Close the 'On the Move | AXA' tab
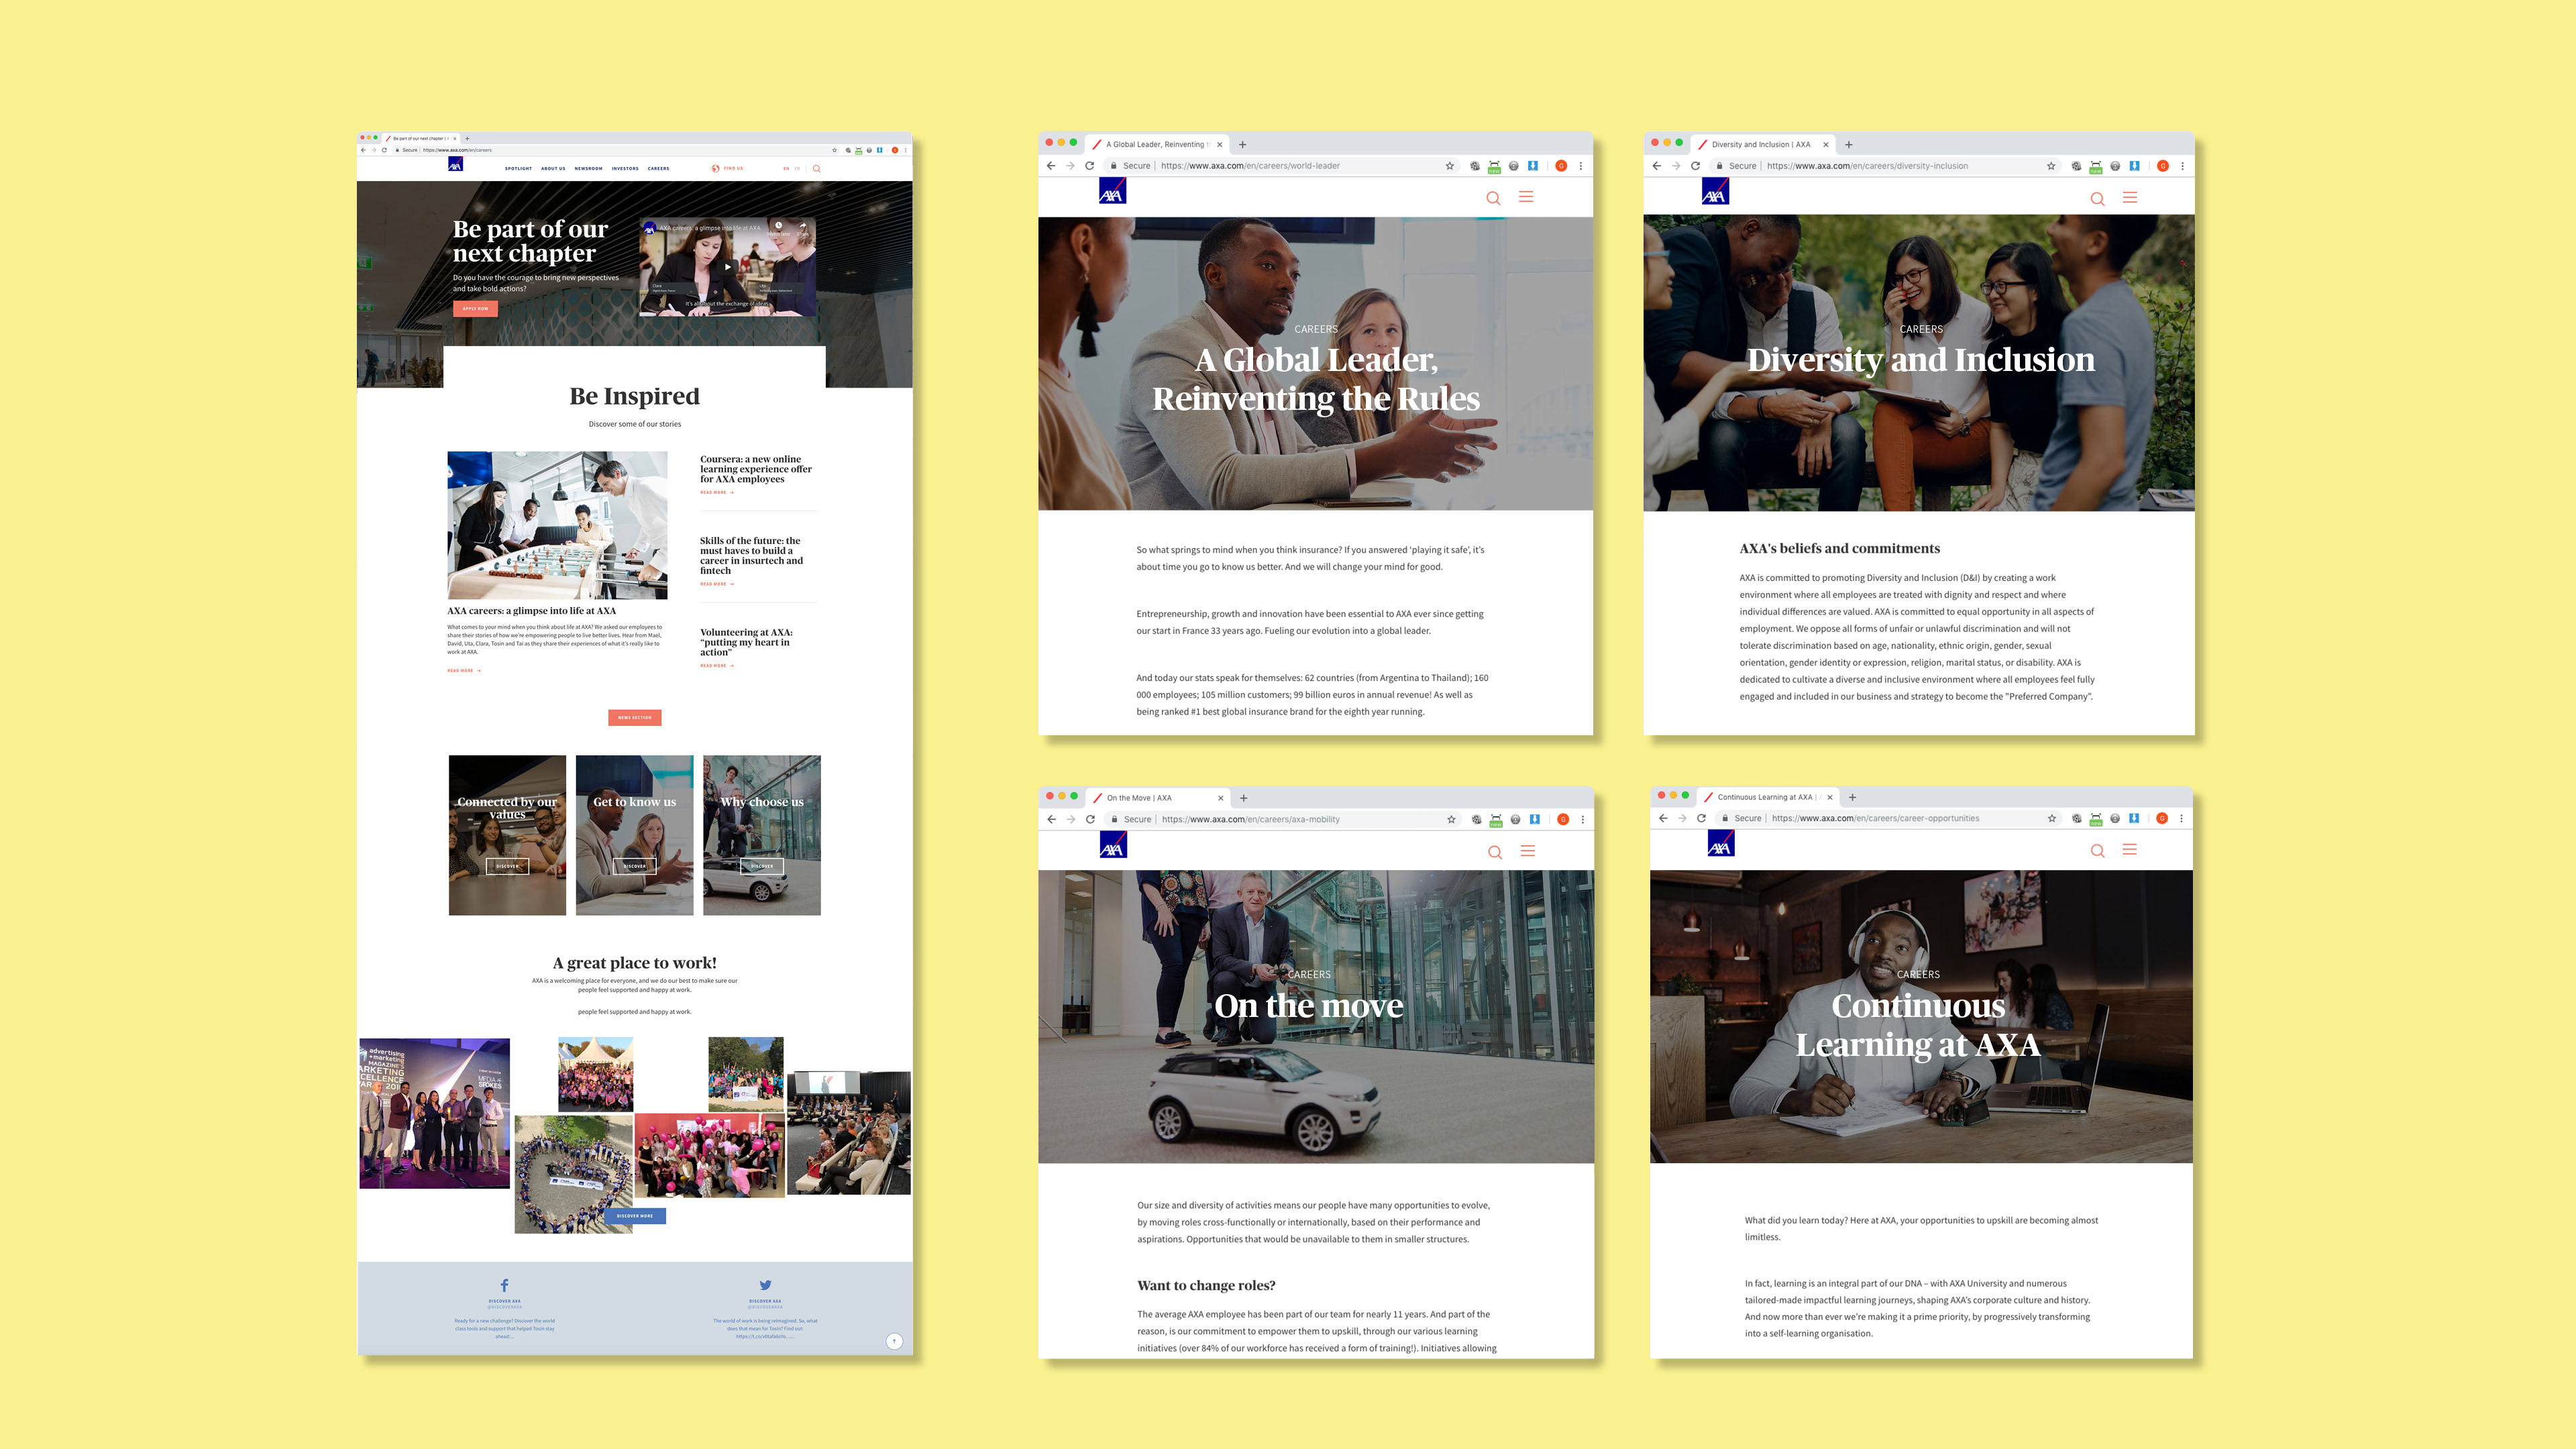This screenshot has width=2576, height=1449. click(1221, 798)
